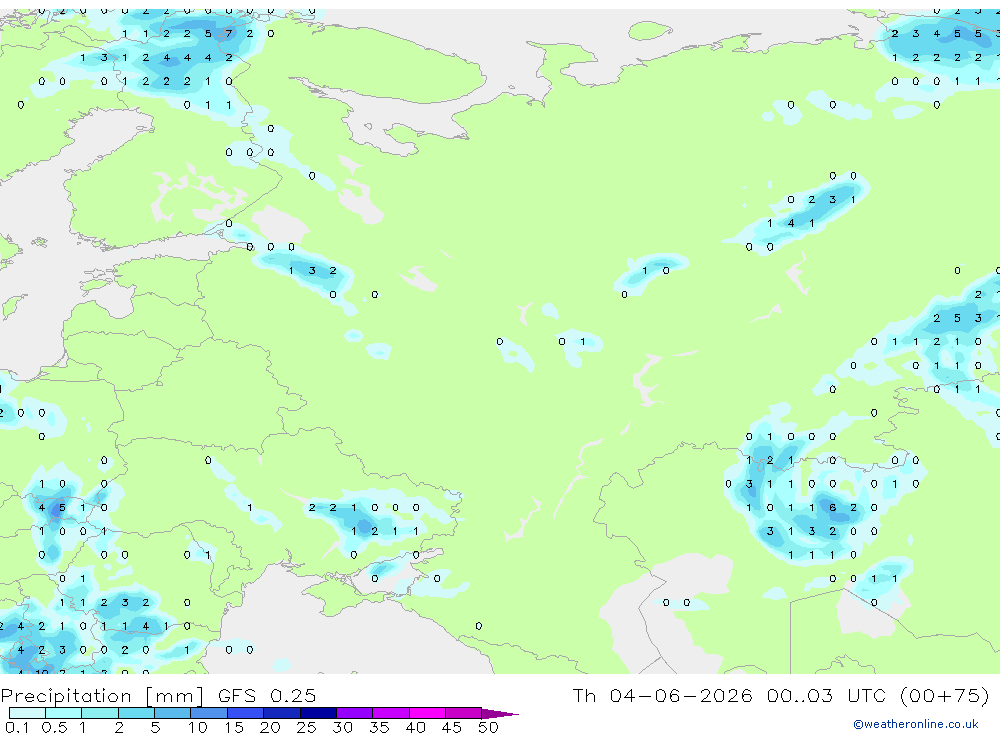
Task: Click the "00..03 UTC" time range
Action: coord(827,695)
